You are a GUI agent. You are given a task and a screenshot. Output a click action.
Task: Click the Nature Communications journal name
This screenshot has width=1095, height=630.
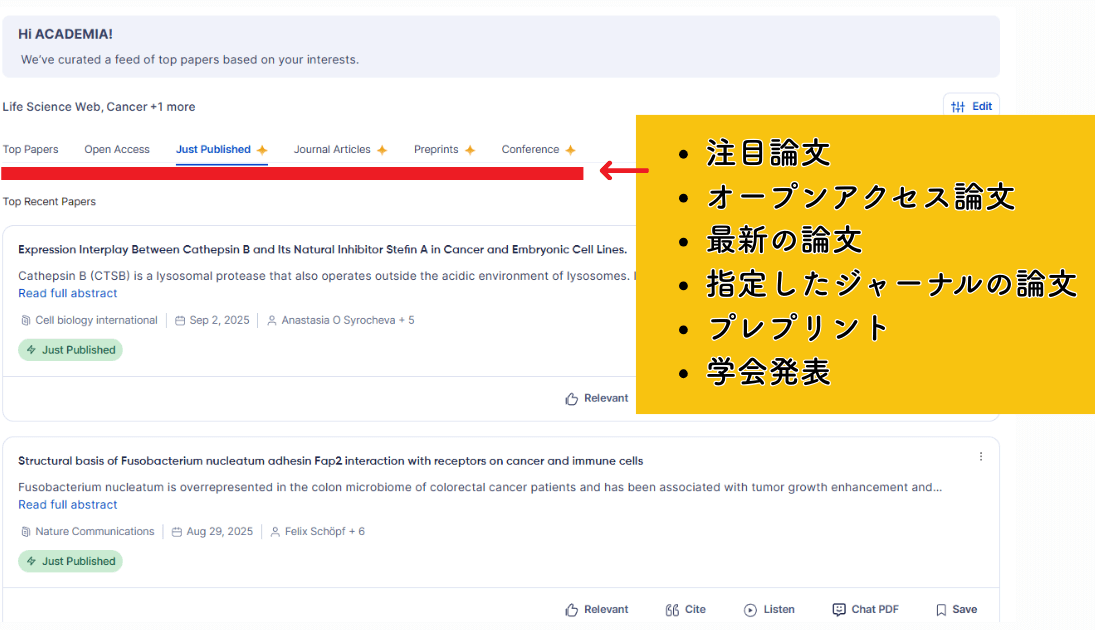coord(95,532)
